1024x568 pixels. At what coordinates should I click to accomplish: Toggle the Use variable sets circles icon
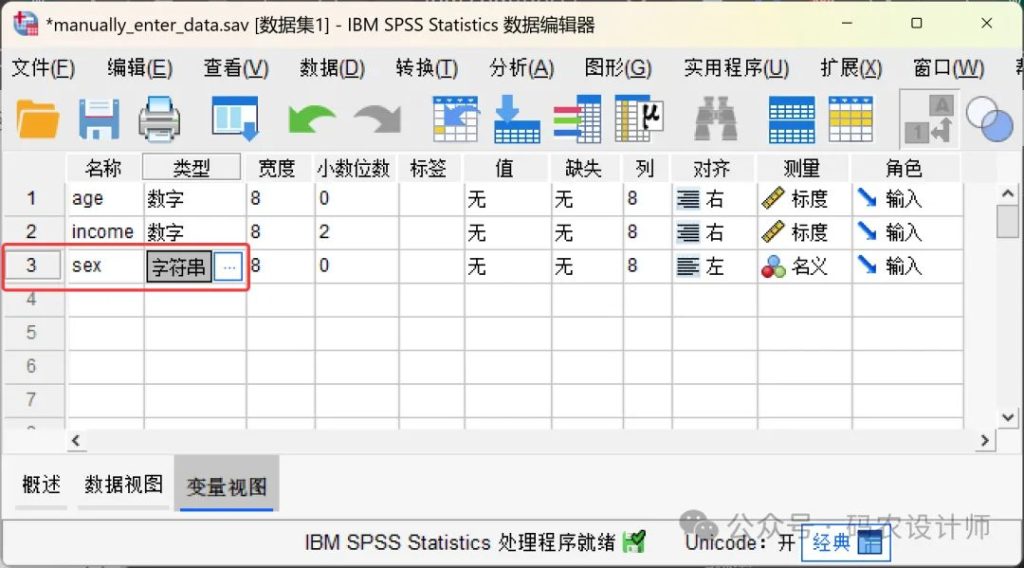tap(989, 119)
